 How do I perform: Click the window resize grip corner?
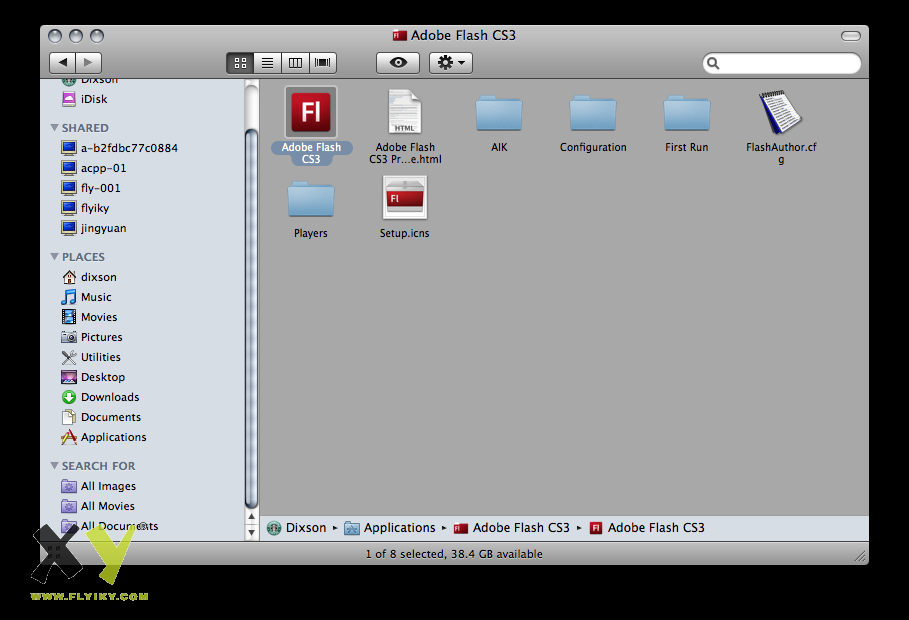coord(860,556)
